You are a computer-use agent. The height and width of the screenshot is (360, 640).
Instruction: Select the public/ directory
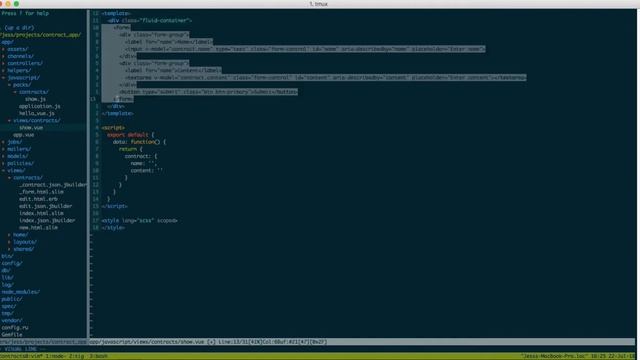(11, 299)
